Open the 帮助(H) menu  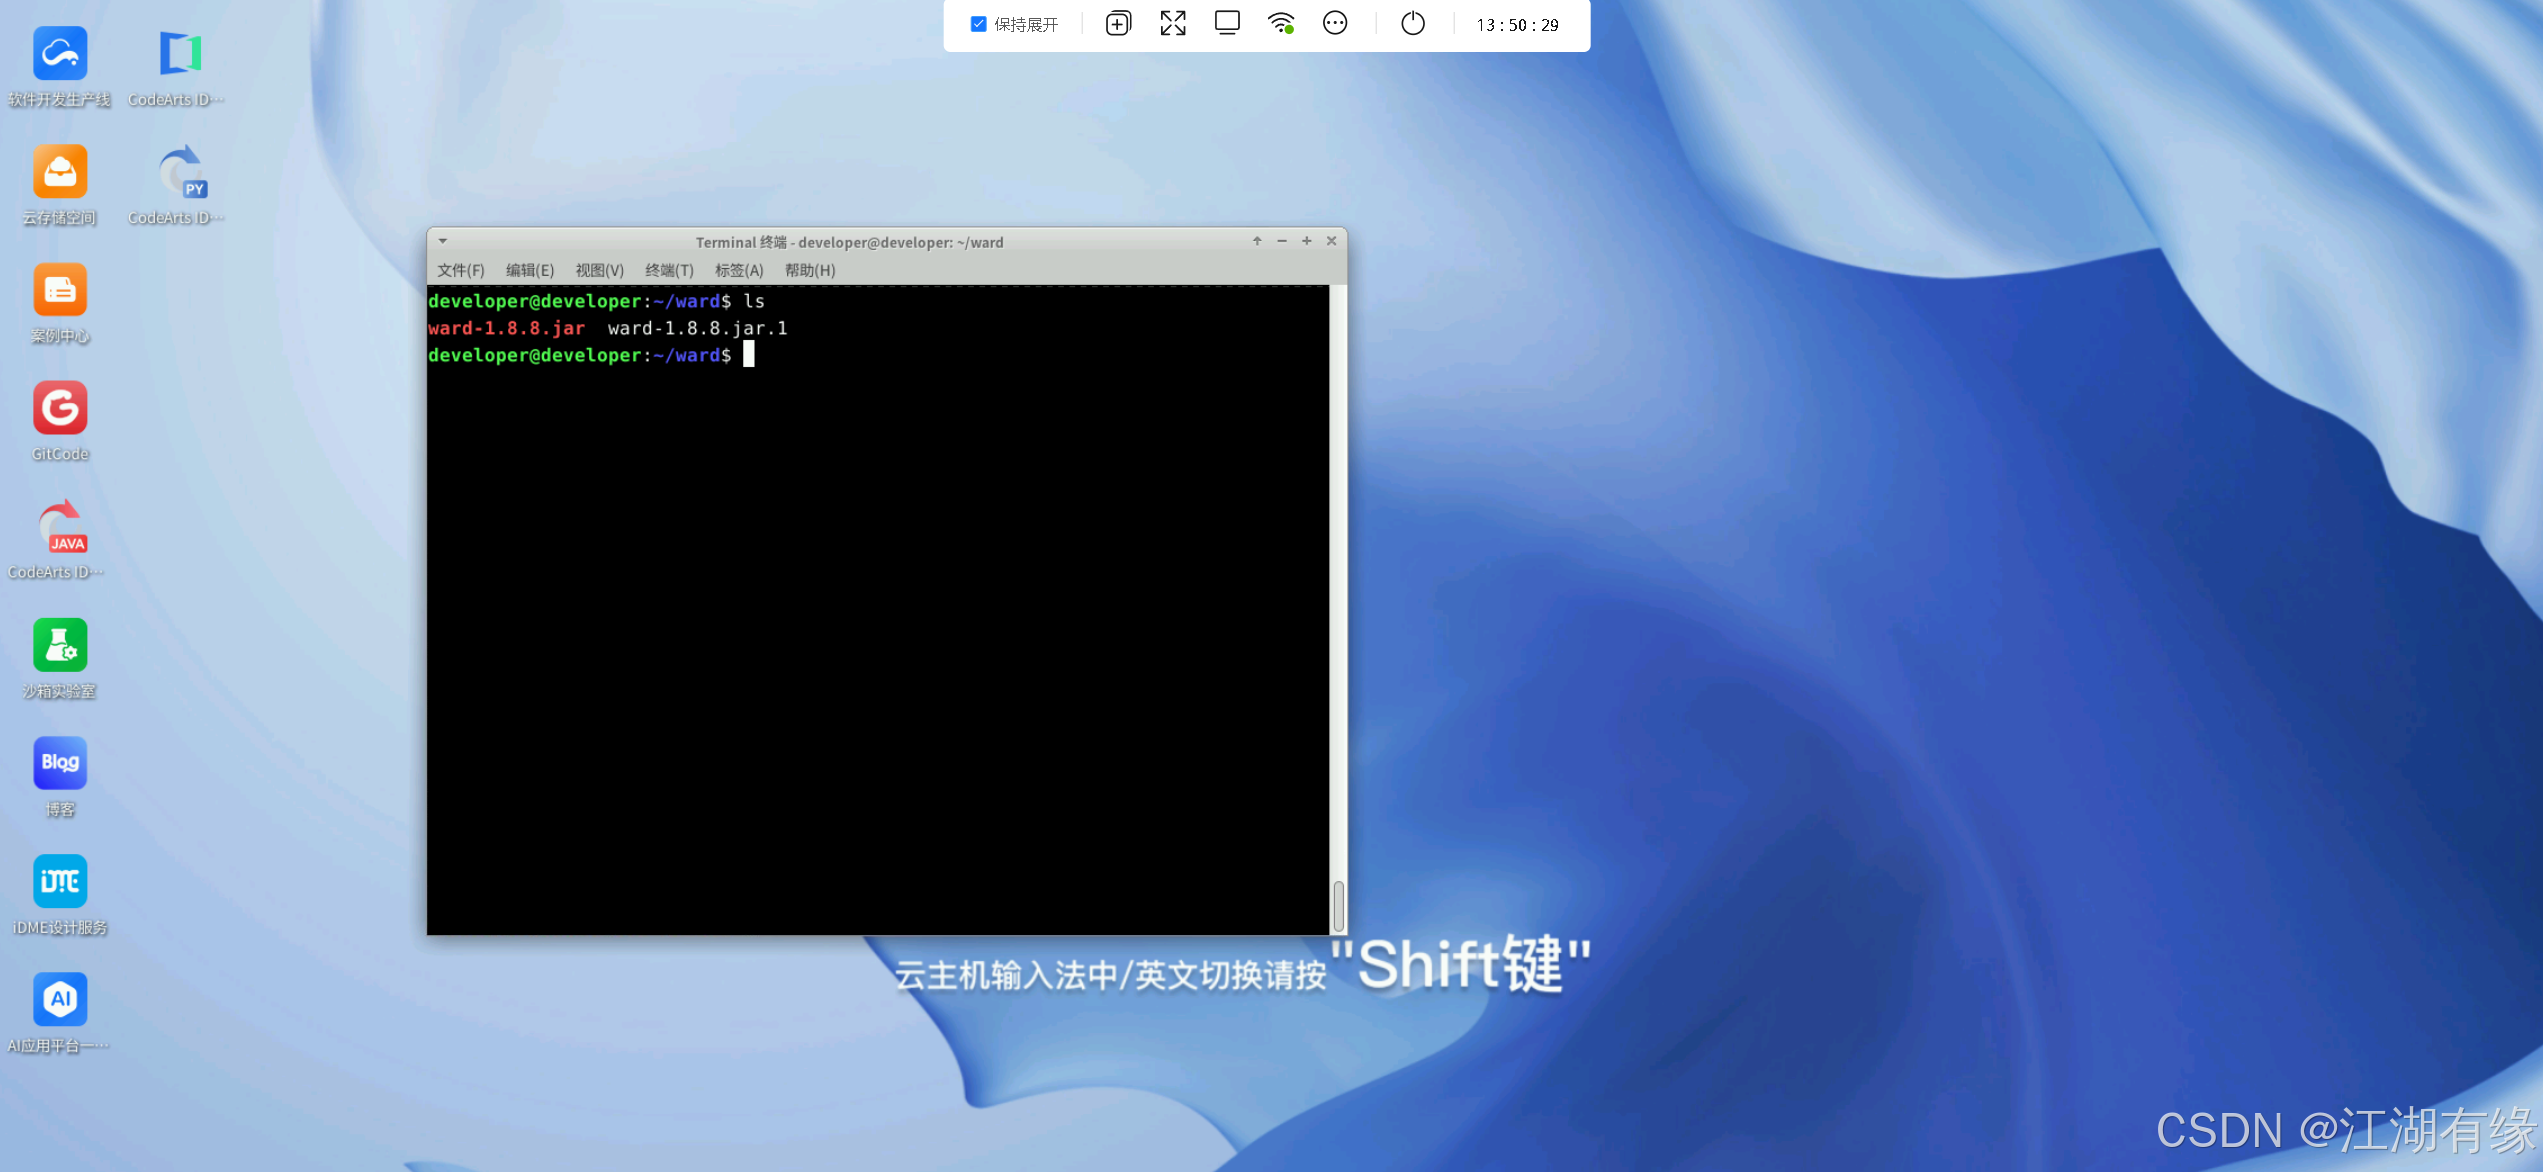pos(810,270)
